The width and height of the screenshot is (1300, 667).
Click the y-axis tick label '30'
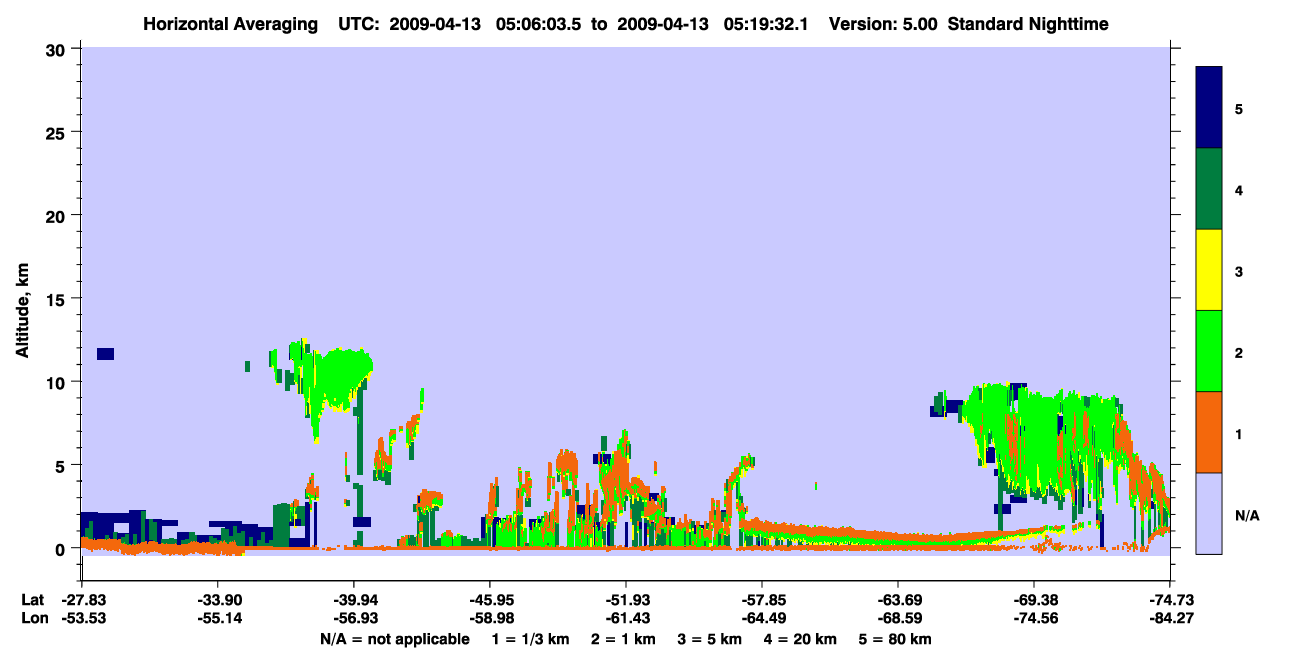point(58,49)
